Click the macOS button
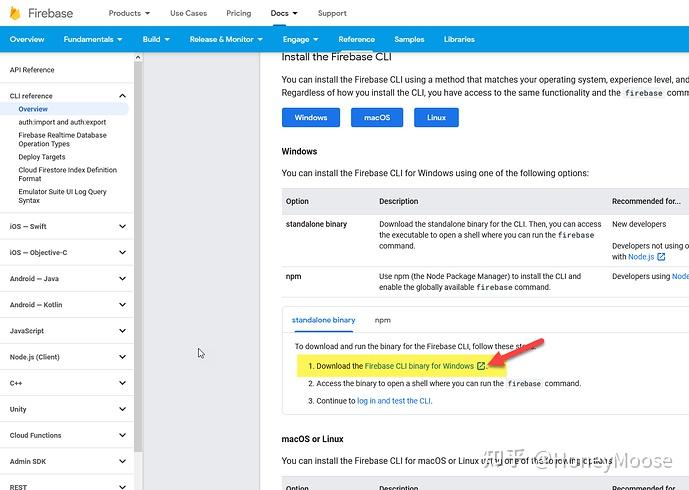This screenshot has width=689, height=490. tap(377, 117)
